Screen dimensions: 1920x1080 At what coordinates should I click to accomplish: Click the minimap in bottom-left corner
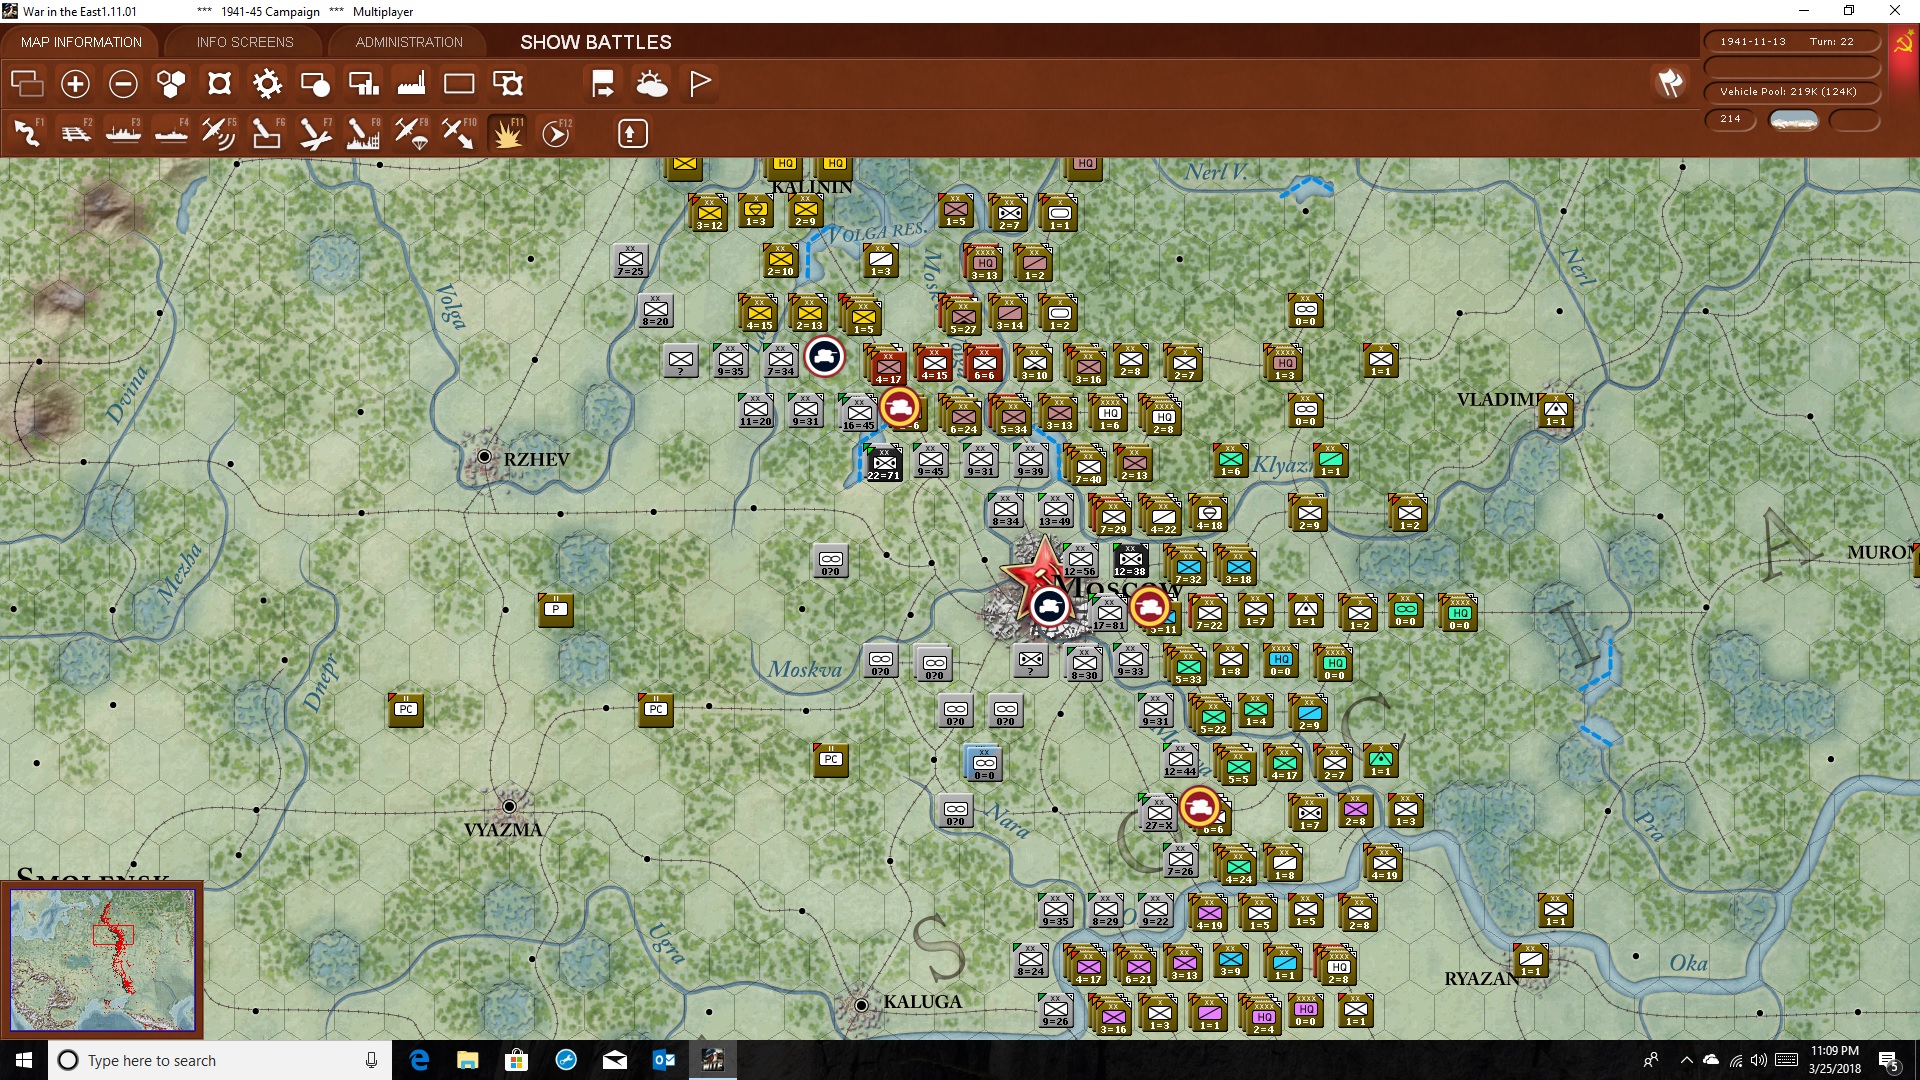[x=103, y=960]
